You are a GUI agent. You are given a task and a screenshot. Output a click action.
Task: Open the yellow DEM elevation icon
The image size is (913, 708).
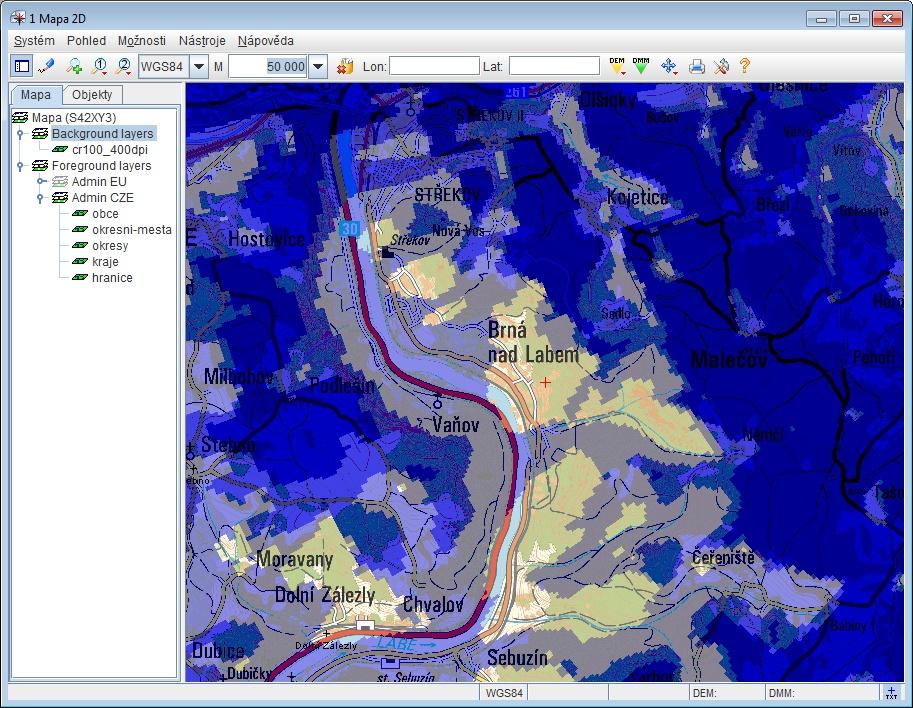(x=617, y=66)
